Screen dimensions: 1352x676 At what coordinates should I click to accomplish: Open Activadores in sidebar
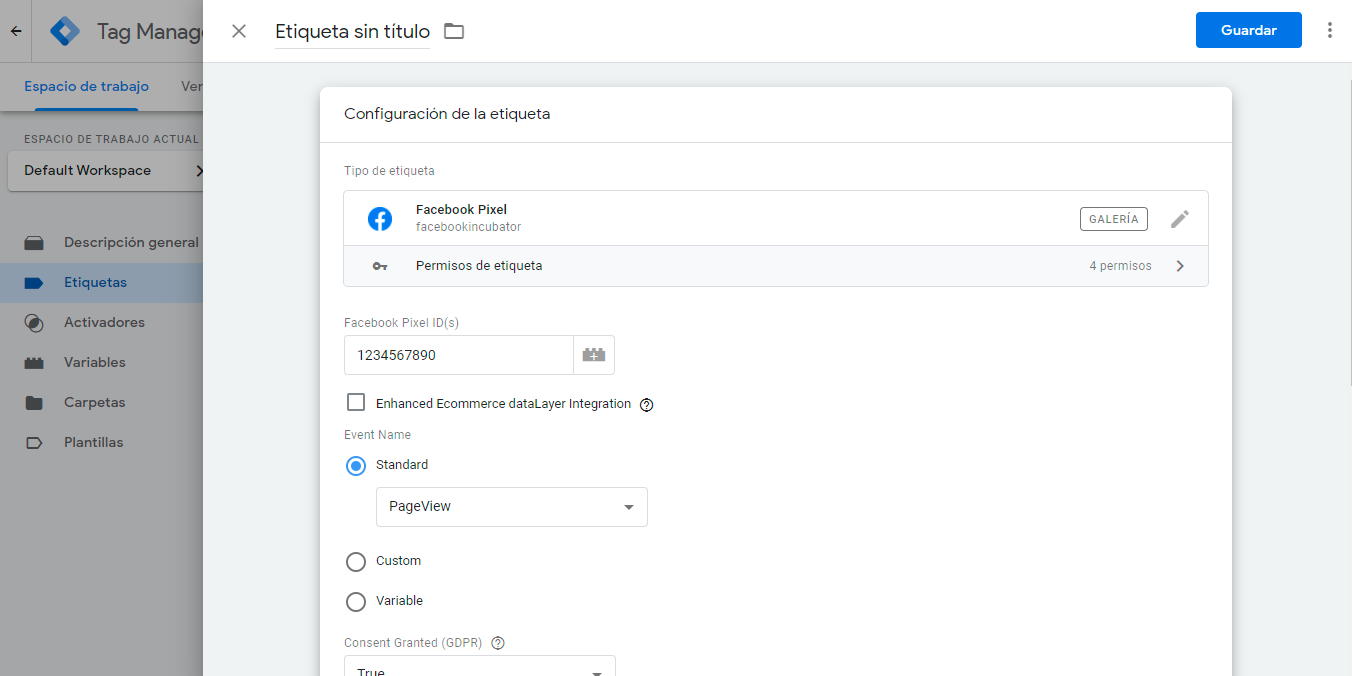(x=104, y=322)
